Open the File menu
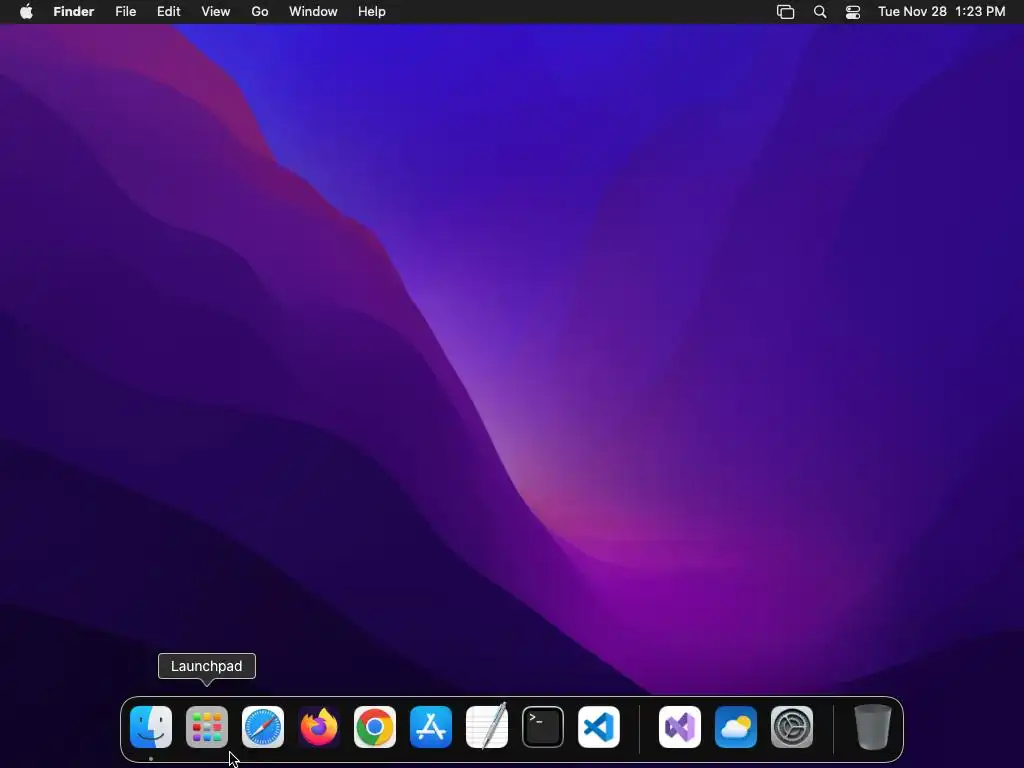This screenshot has height=768, width=1024. tap(125, 12)
